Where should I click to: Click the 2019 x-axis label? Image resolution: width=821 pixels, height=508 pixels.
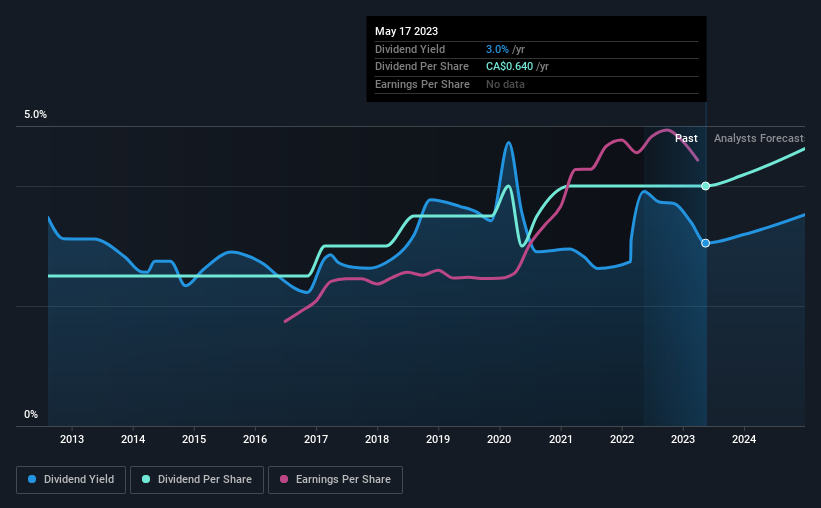click(x=438, y=439)
